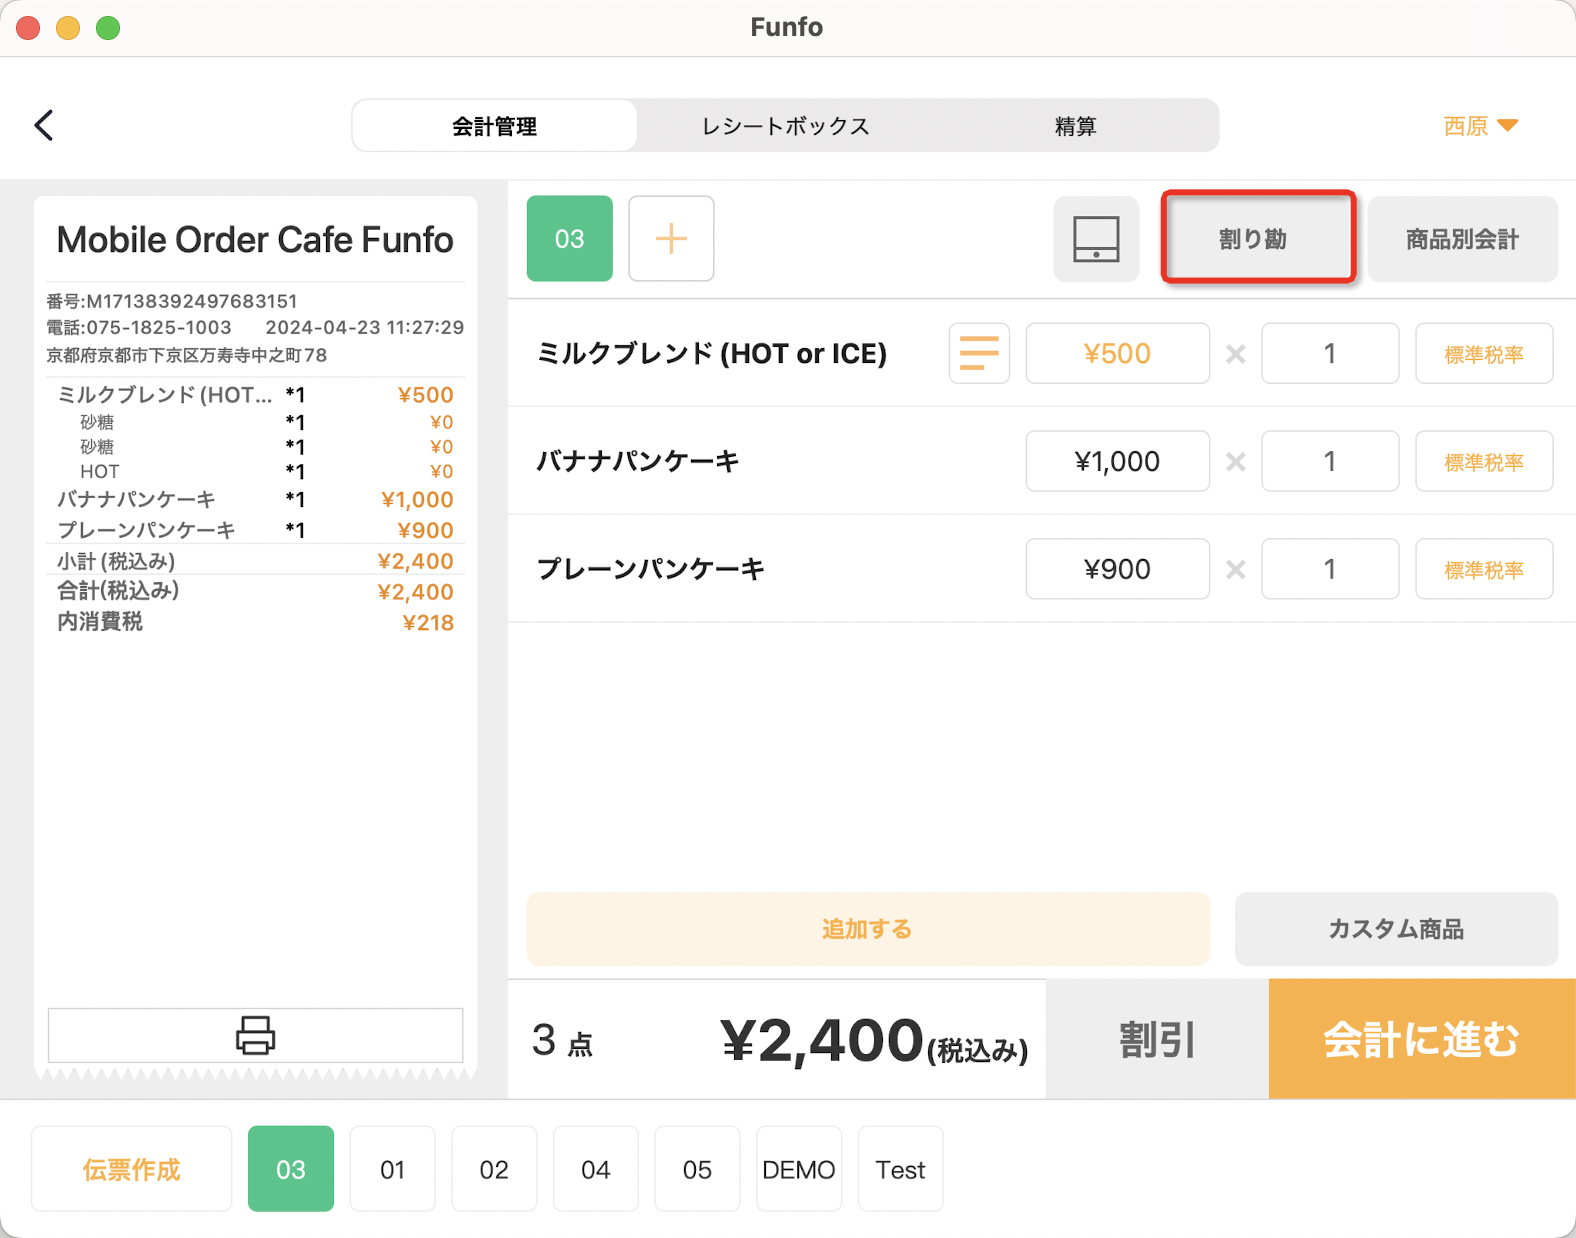The width and height of the screenshot is (1576, 1238).
Task: Edit the ¥1,000 price field
Action: (1117, 461)
